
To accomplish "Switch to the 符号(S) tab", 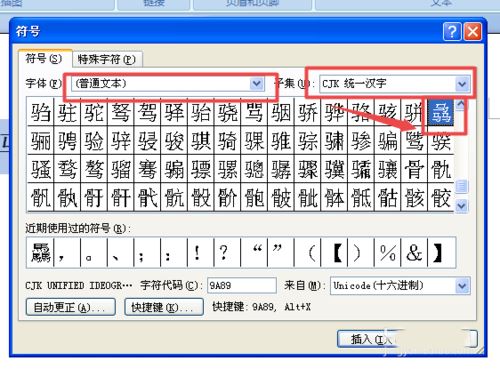I will point(45,59).
